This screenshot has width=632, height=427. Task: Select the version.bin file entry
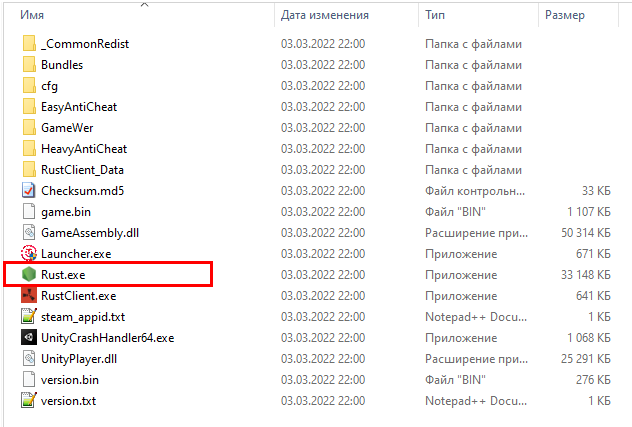click(70, 379)
